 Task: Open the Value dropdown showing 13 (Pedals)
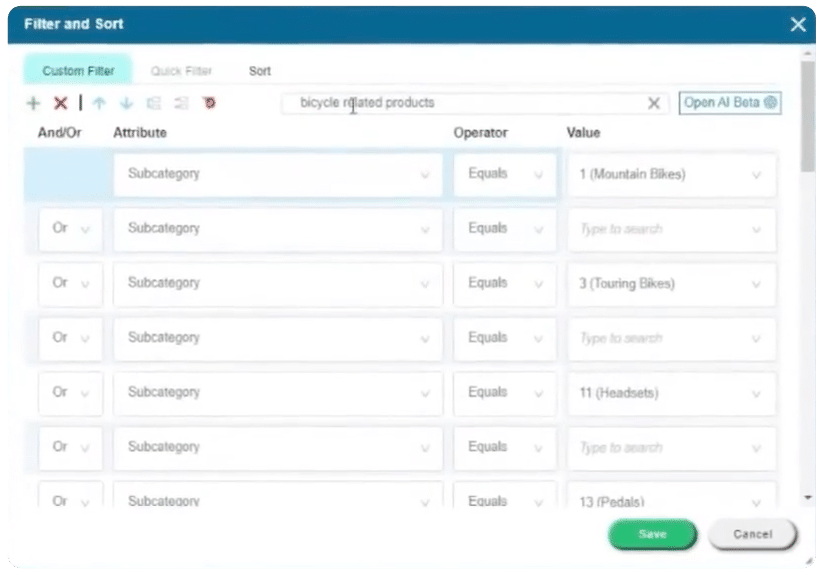(671, 496)
